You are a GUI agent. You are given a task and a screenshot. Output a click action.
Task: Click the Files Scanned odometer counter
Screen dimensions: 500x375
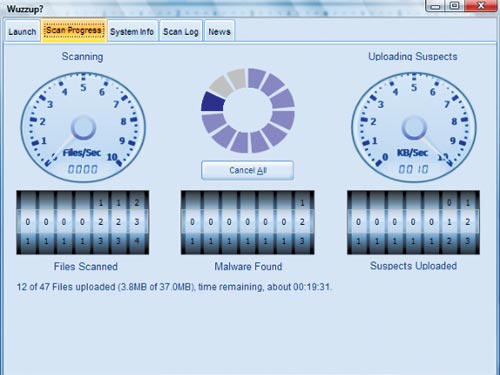point(83,222)
